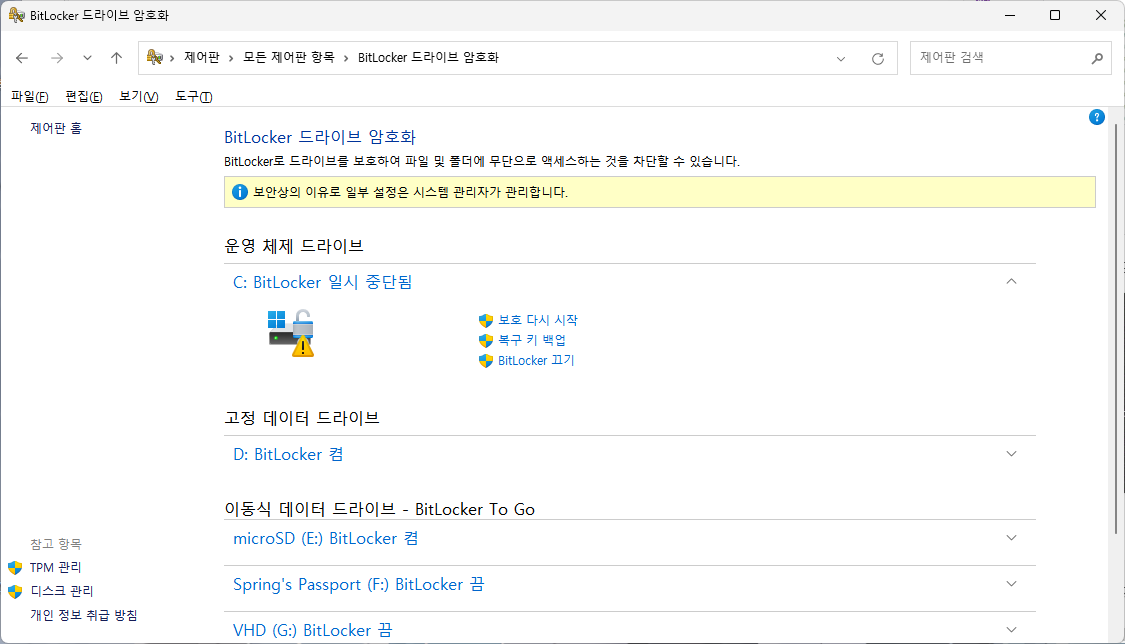The image size is (1125, 644).
Task: Open the 보기(V) menu
Action: pyautogui.click(x=138, y=97)
